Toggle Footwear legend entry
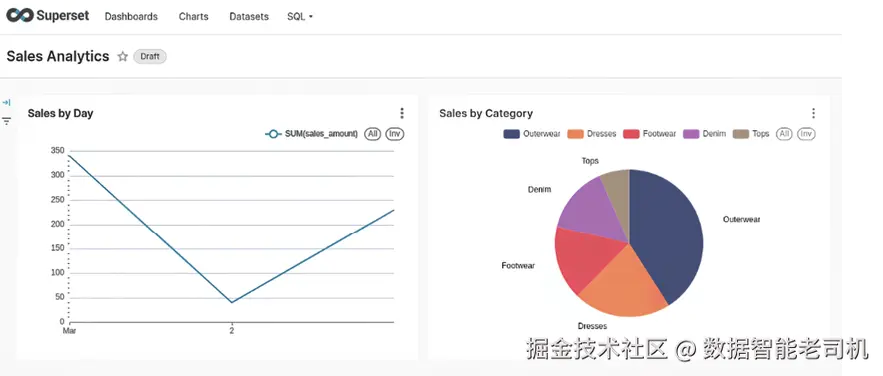The height and width of the screenshot is (376, 883). [x=649, y=134]
